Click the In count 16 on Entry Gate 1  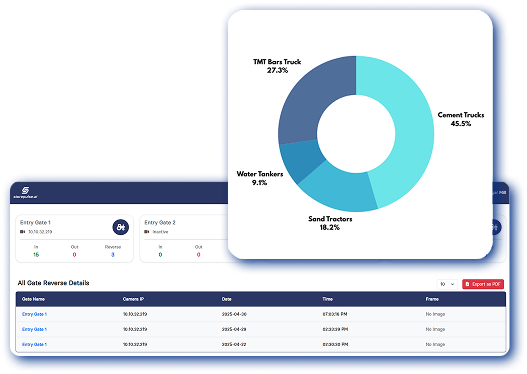(x=36, y=255)
